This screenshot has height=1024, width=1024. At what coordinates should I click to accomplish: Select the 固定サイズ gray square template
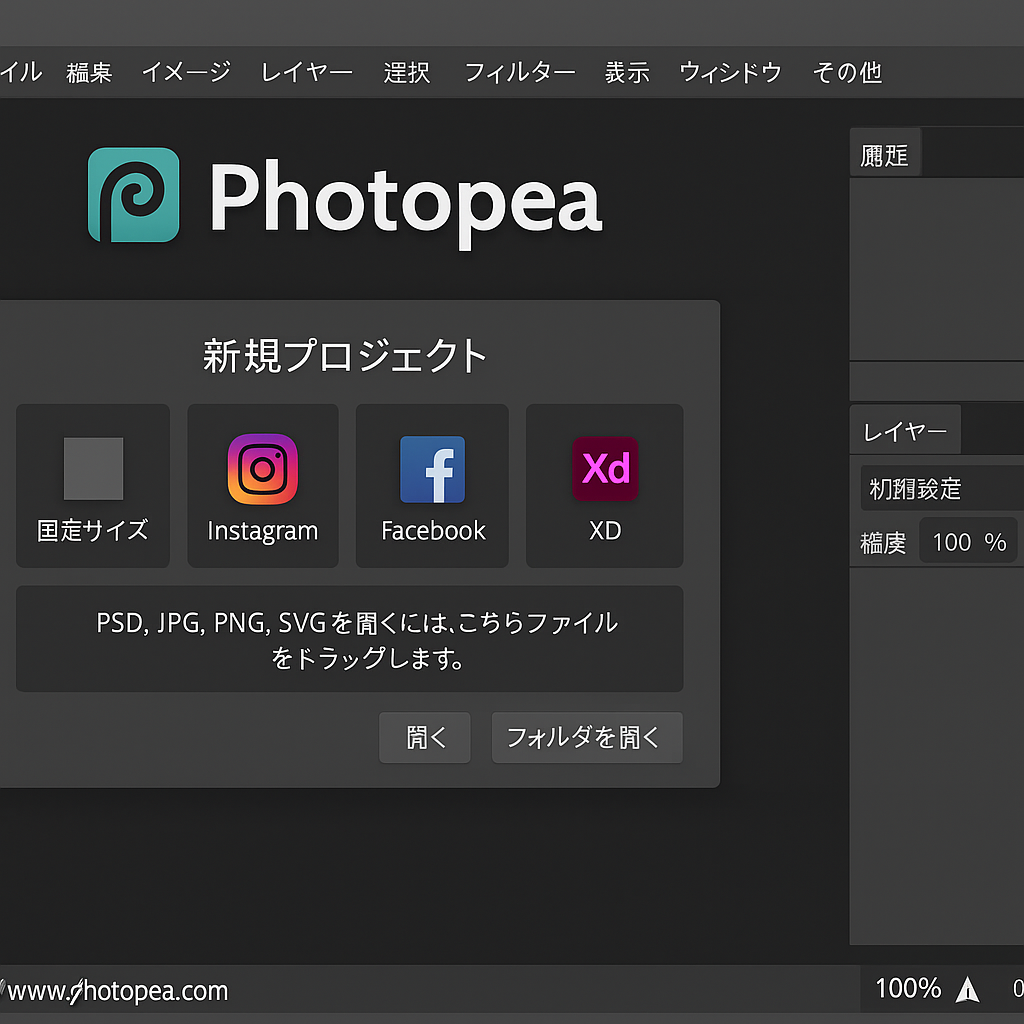tap(93, 468)
